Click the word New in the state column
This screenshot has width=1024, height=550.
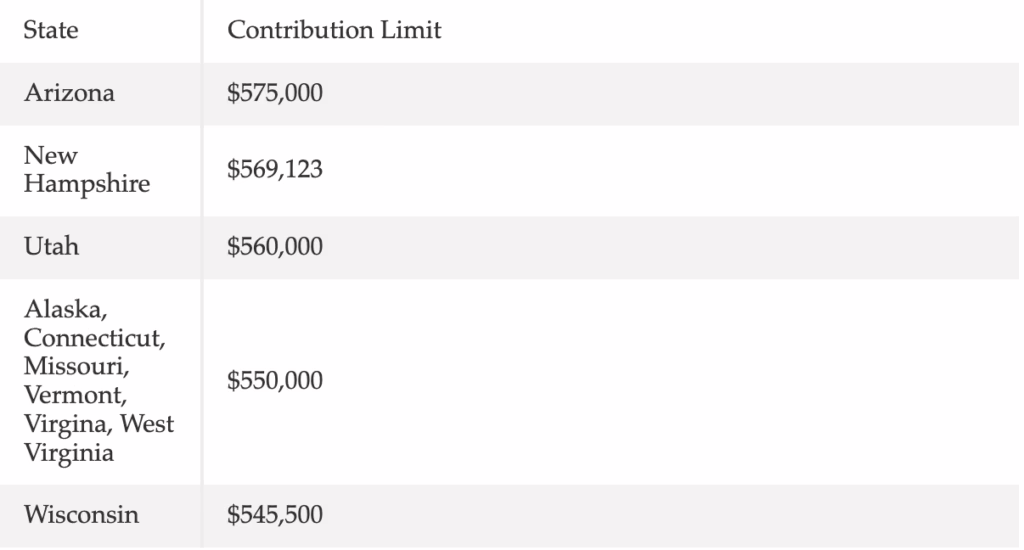pyautogui.click(x=51, y=156)
